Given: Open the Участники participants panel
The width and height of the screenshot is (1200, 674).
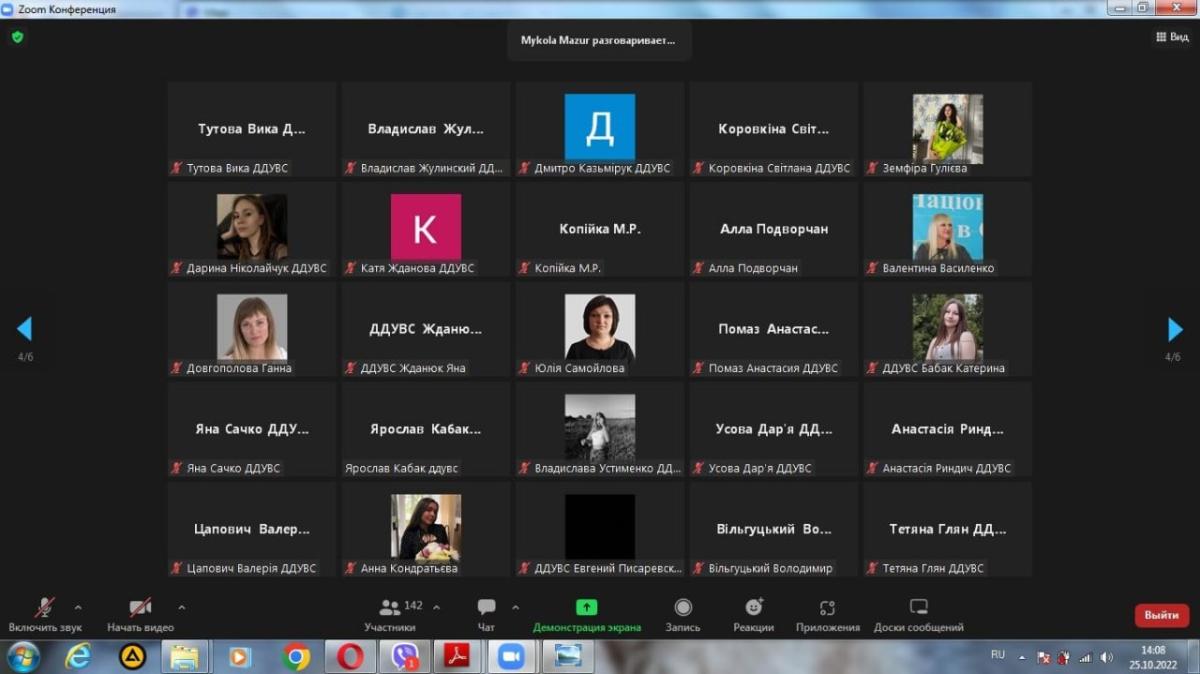Looking at the screenshot, I should tap(390, 608).
